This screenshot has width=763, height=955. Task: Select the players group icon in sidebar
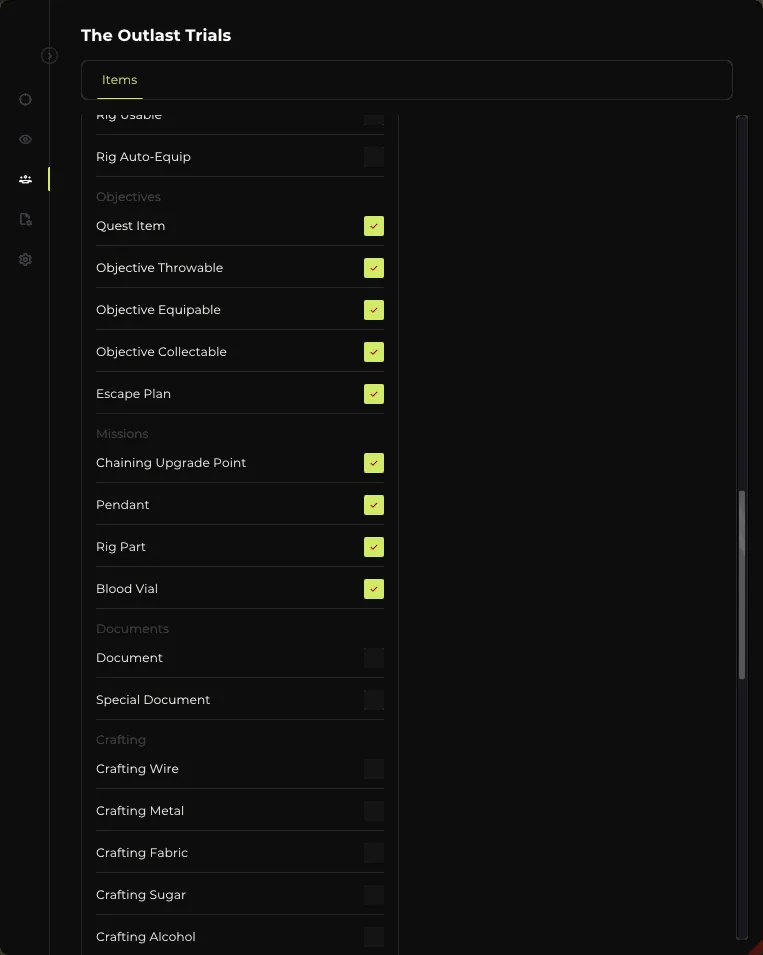(x=25, y=179)
